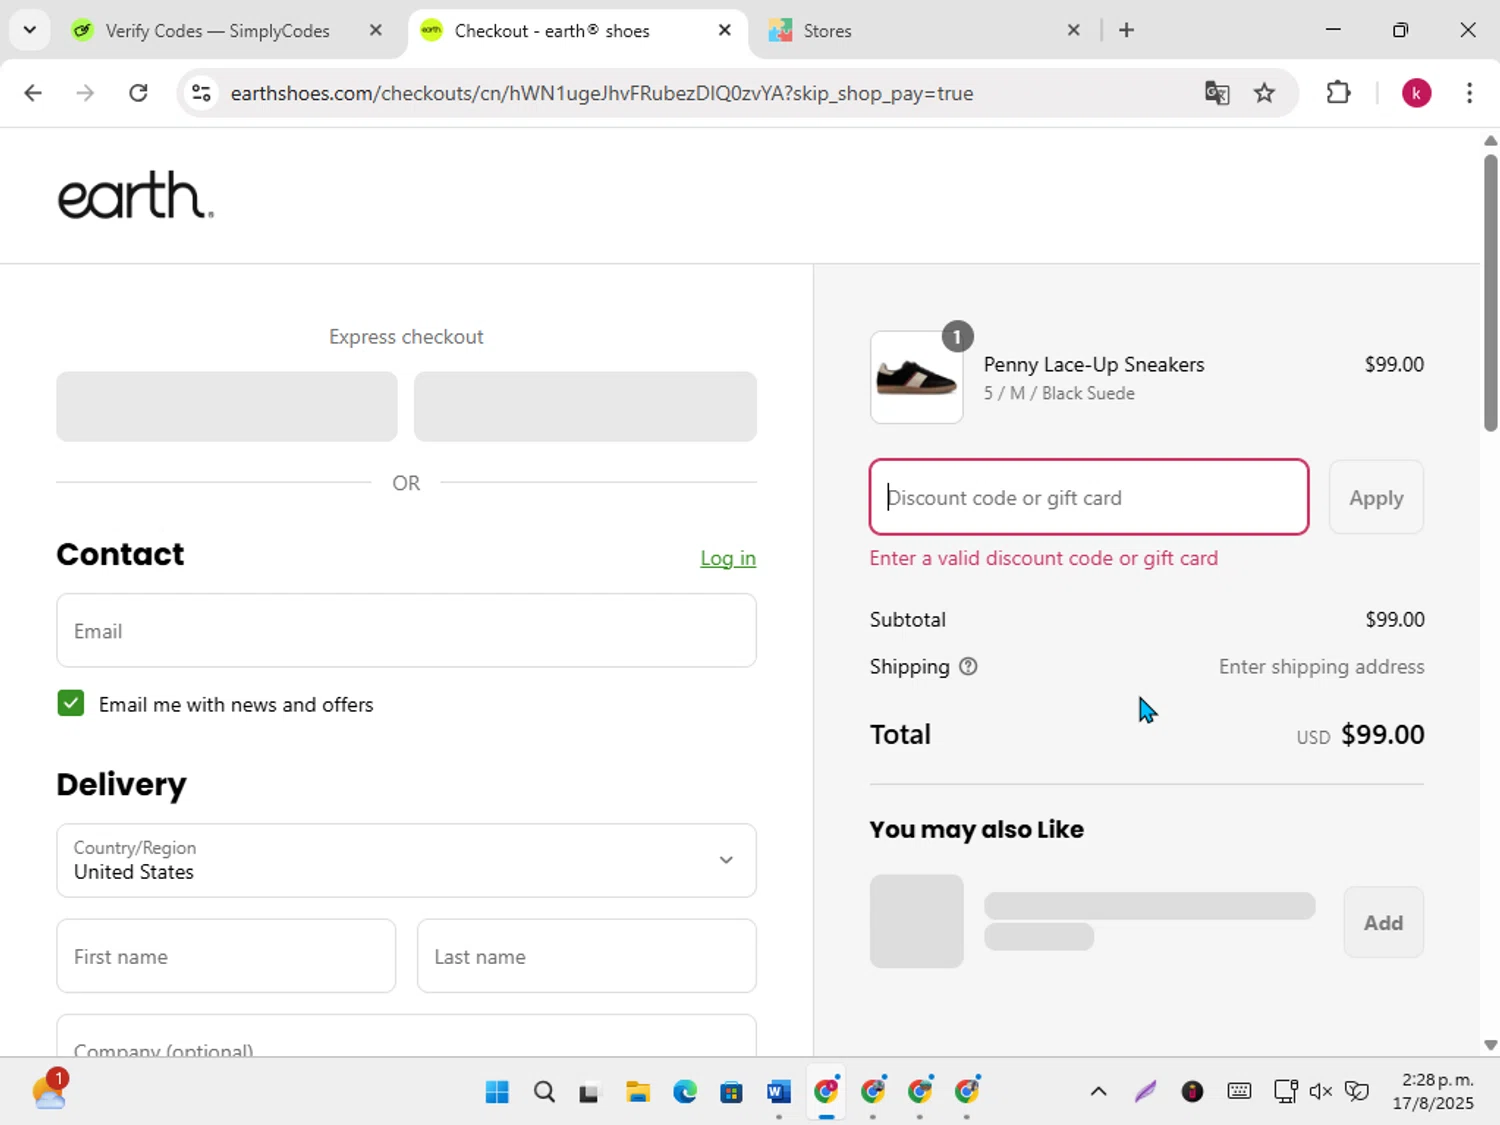Click the Penny Lace-Up Sneakers thumbnail
The height and width of the screenshot is (1125, 1500).
917,377
